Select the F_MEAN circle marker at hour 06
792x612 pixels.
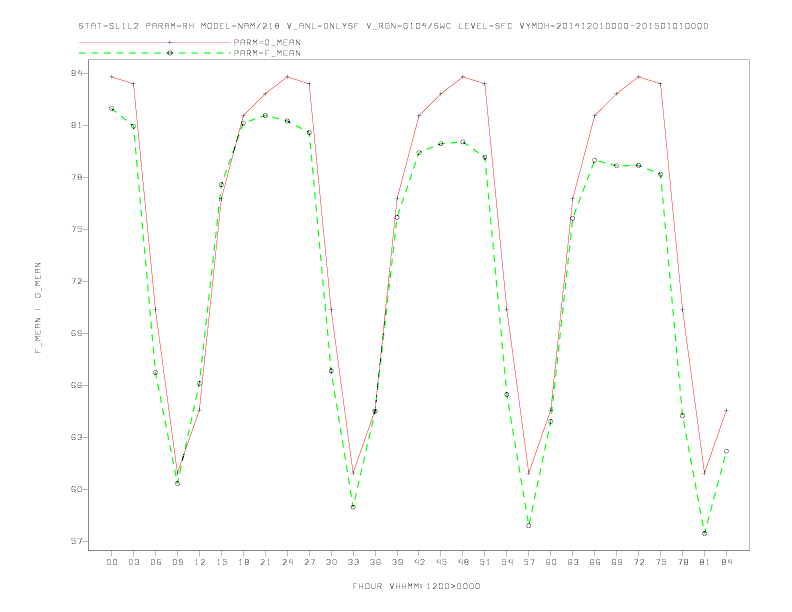tap(156, 373)
